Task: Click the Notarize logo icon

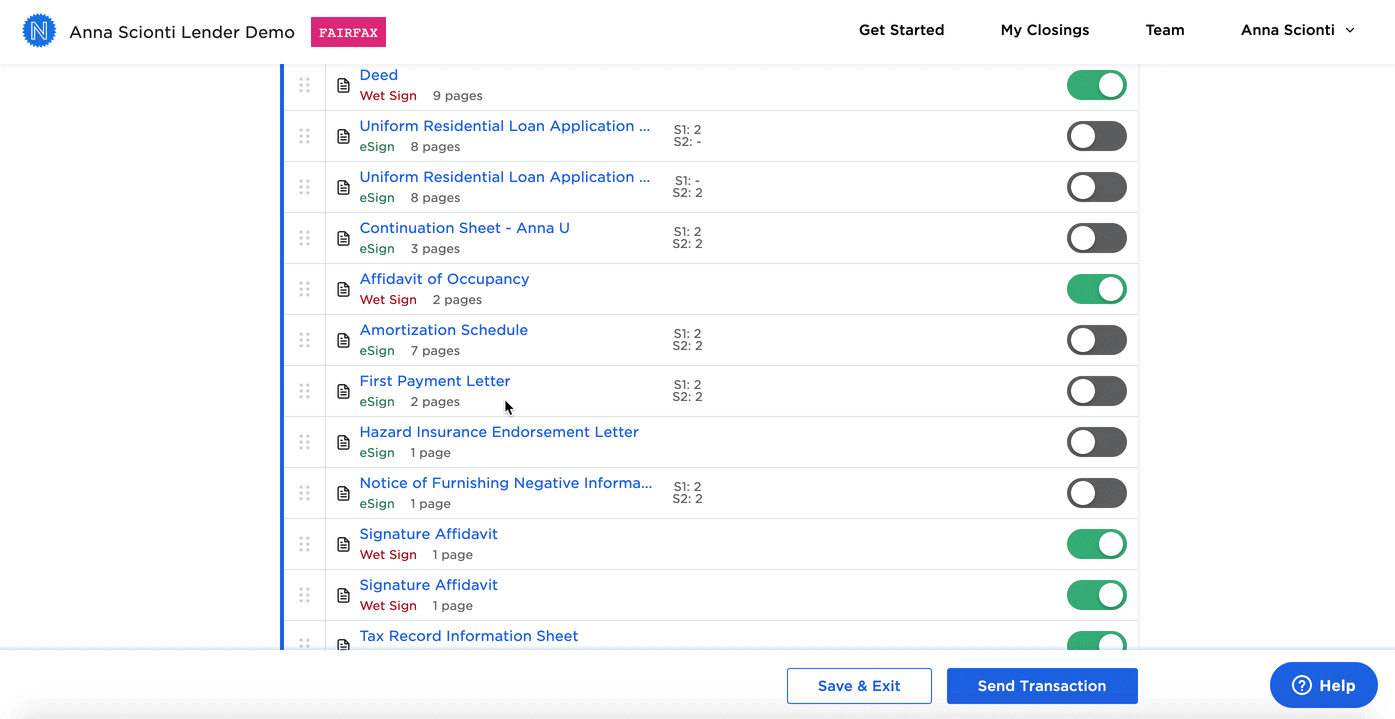Action: (x=39, y=31)
